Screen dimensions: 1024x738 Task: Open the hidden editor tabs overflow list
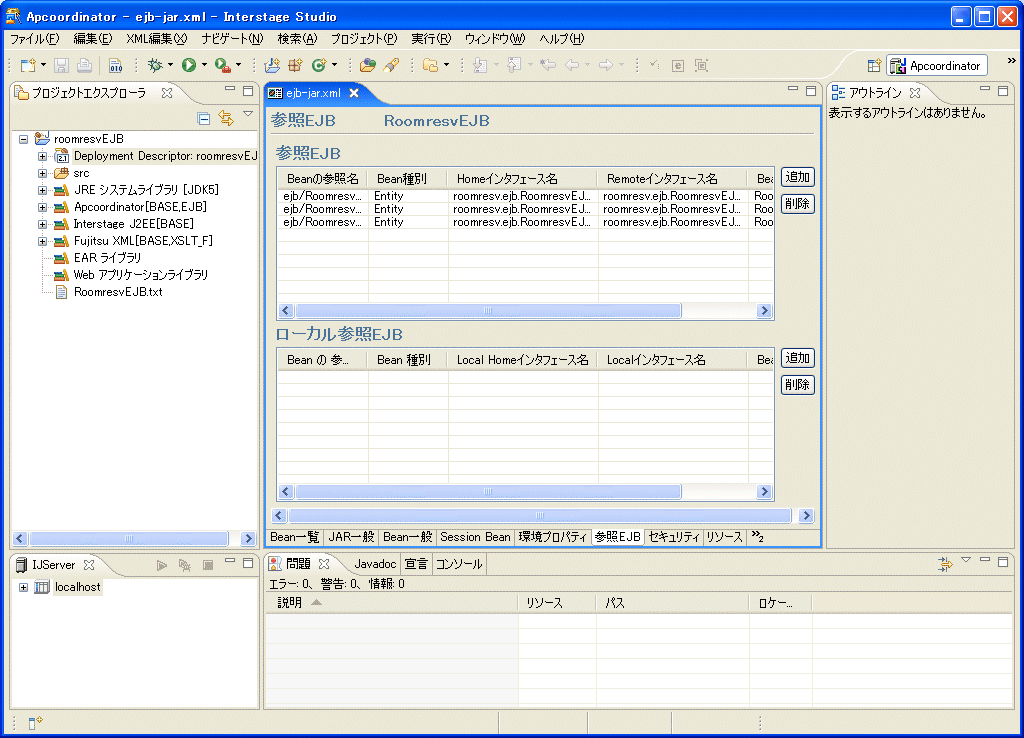[x=757, y=537]
